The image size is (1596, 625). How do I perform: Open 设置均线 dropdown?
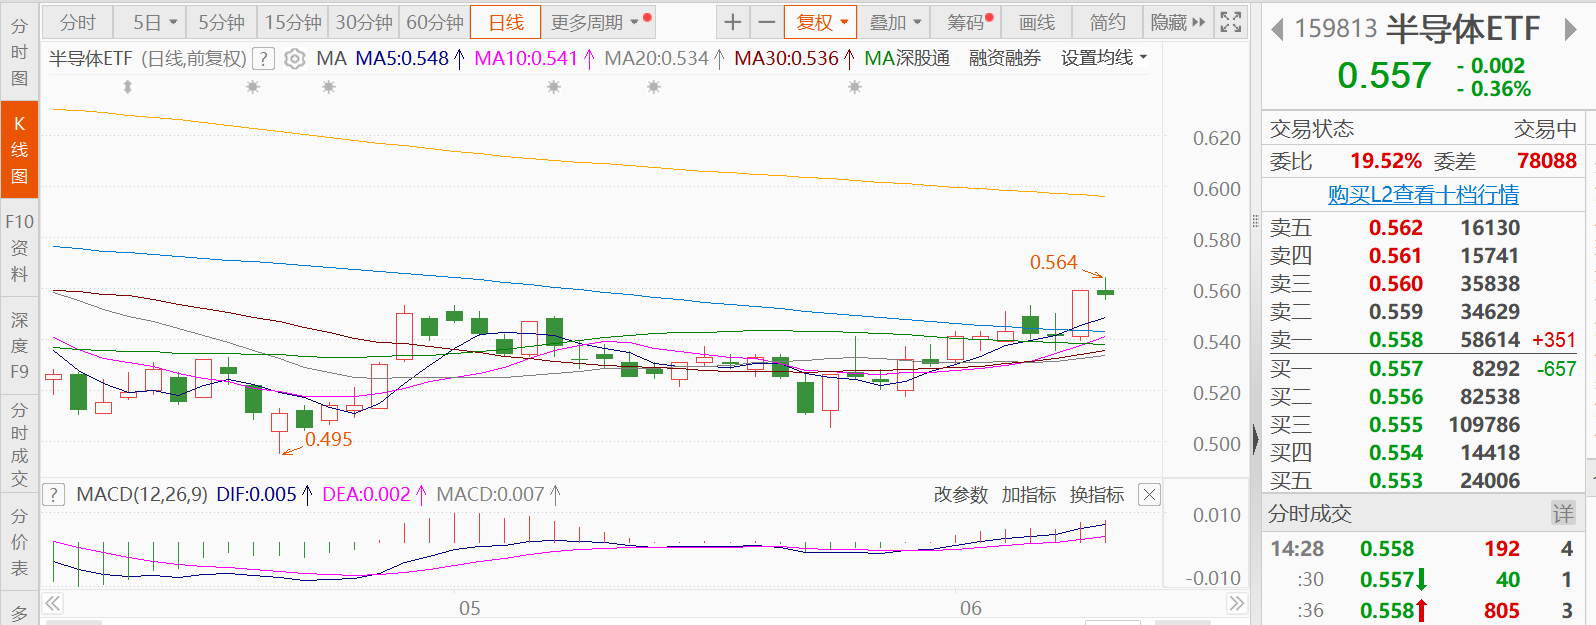tap(1104, 58)
